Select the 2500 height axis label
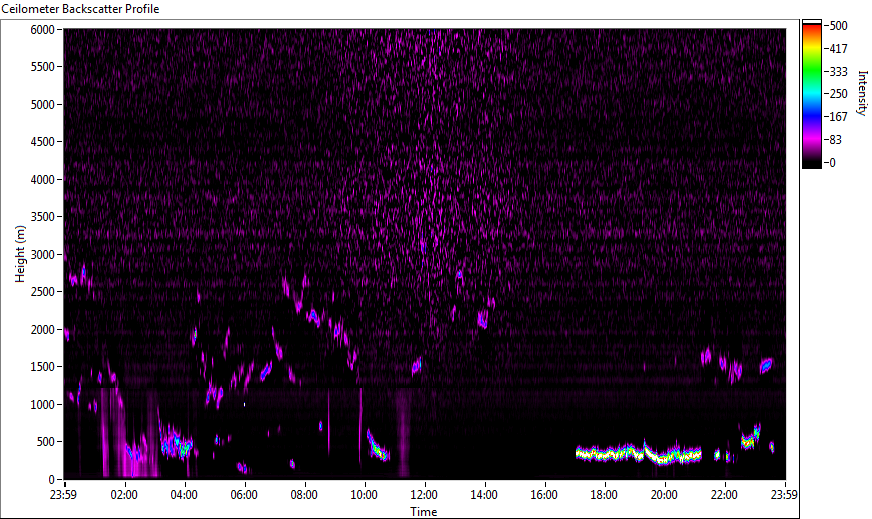This screenshot has height=519, width=872. tap(42, 292)
